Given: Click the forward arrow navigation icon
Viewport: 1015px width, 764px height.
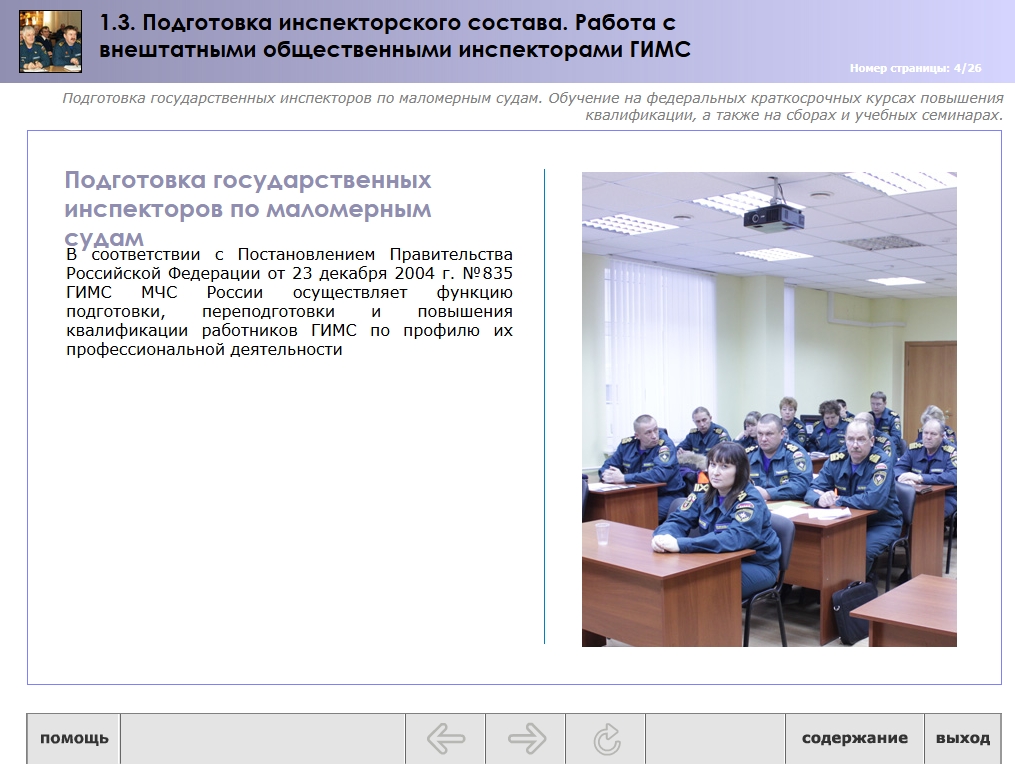Looking at the screenshot, I should (526, 739).
